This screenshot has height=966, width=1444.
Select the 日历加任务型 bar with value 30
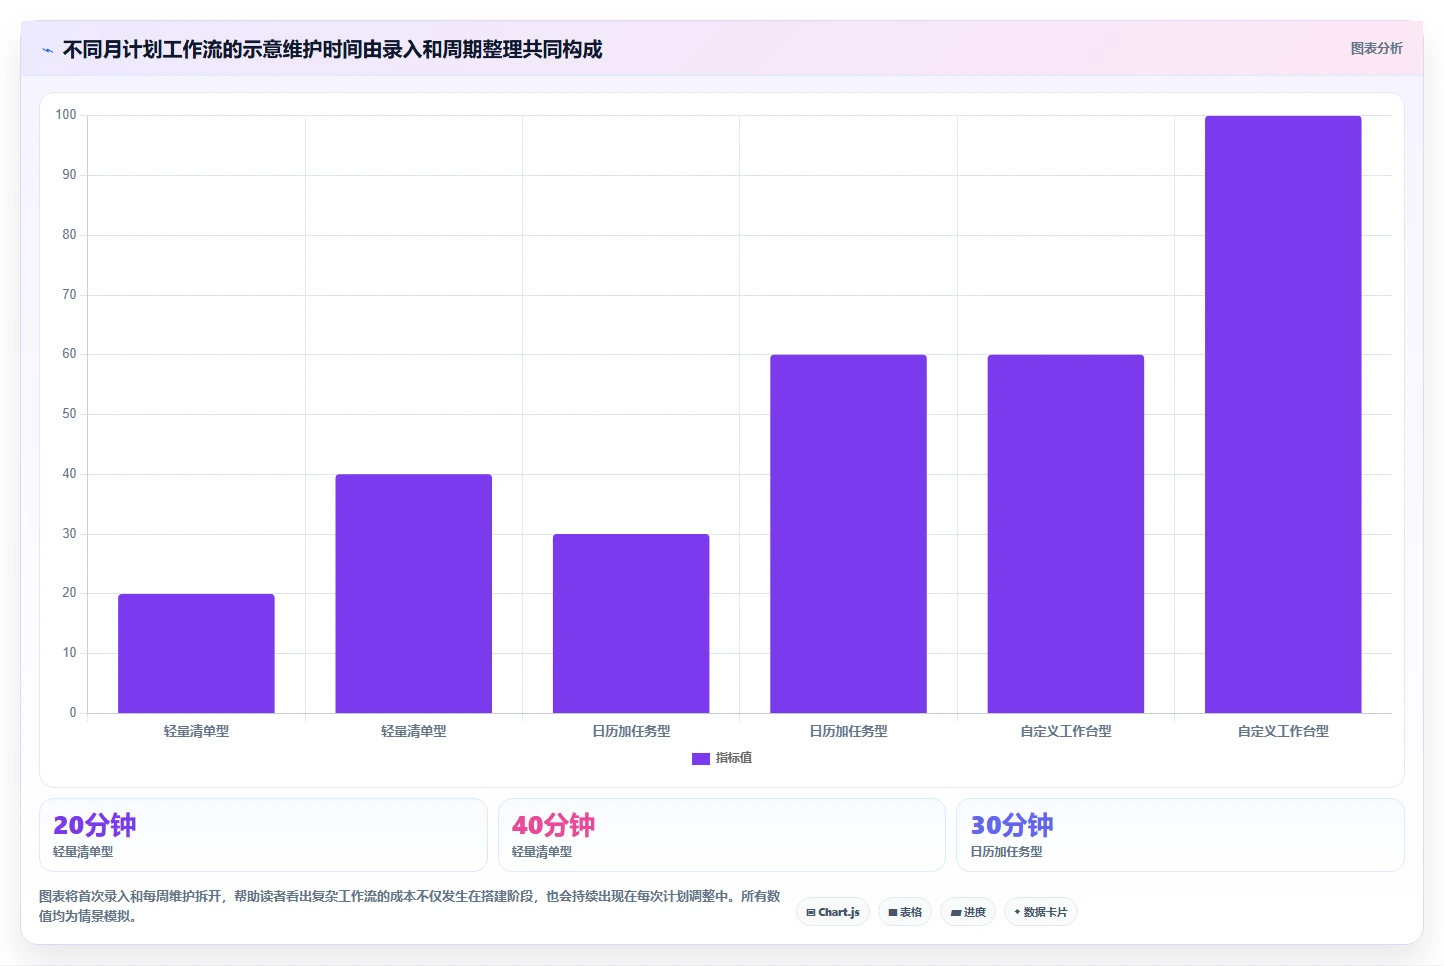tap(631, 624)
